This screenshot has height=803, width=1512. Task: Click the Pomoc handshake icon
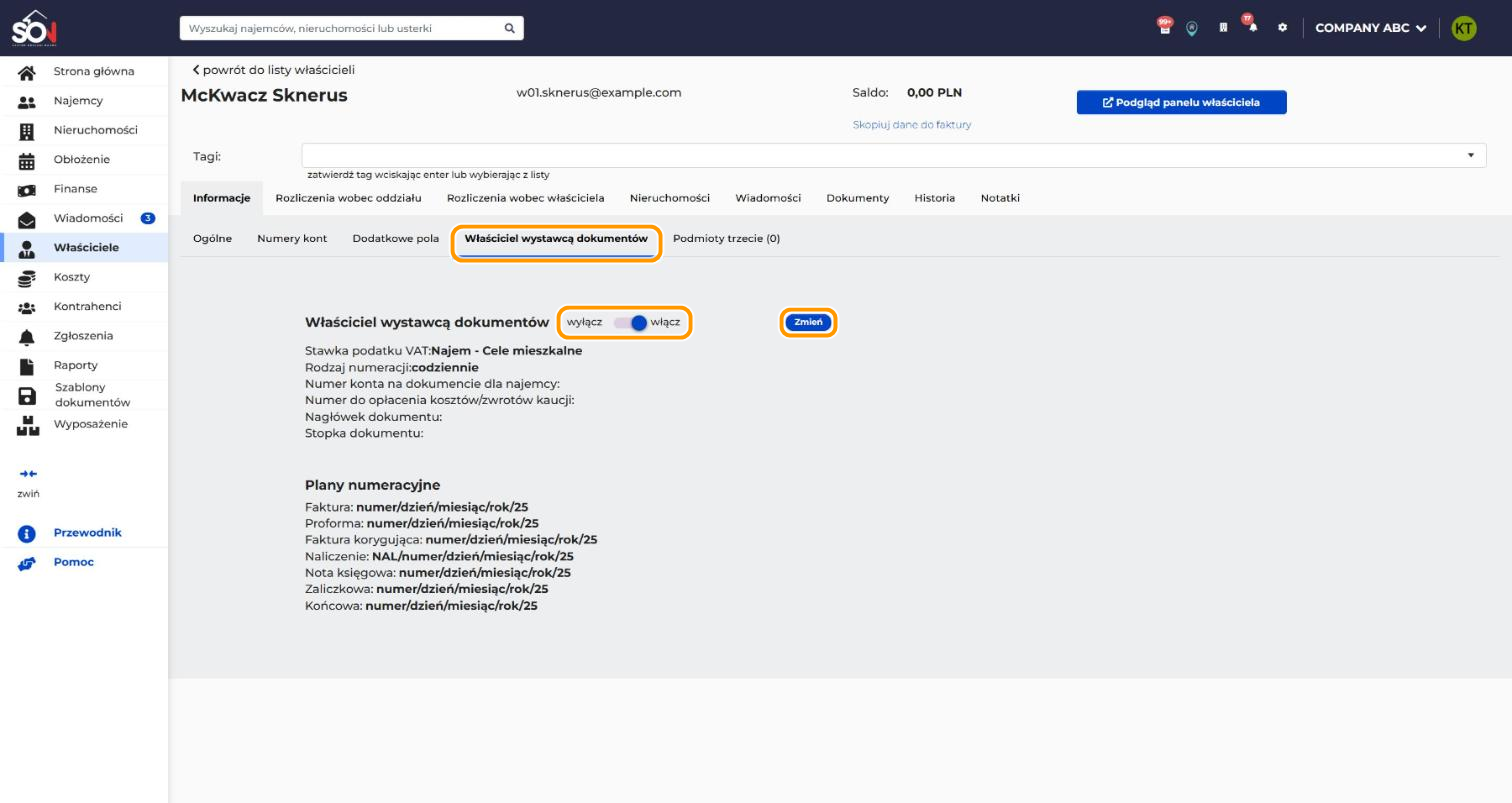click(x=27, y=563)
